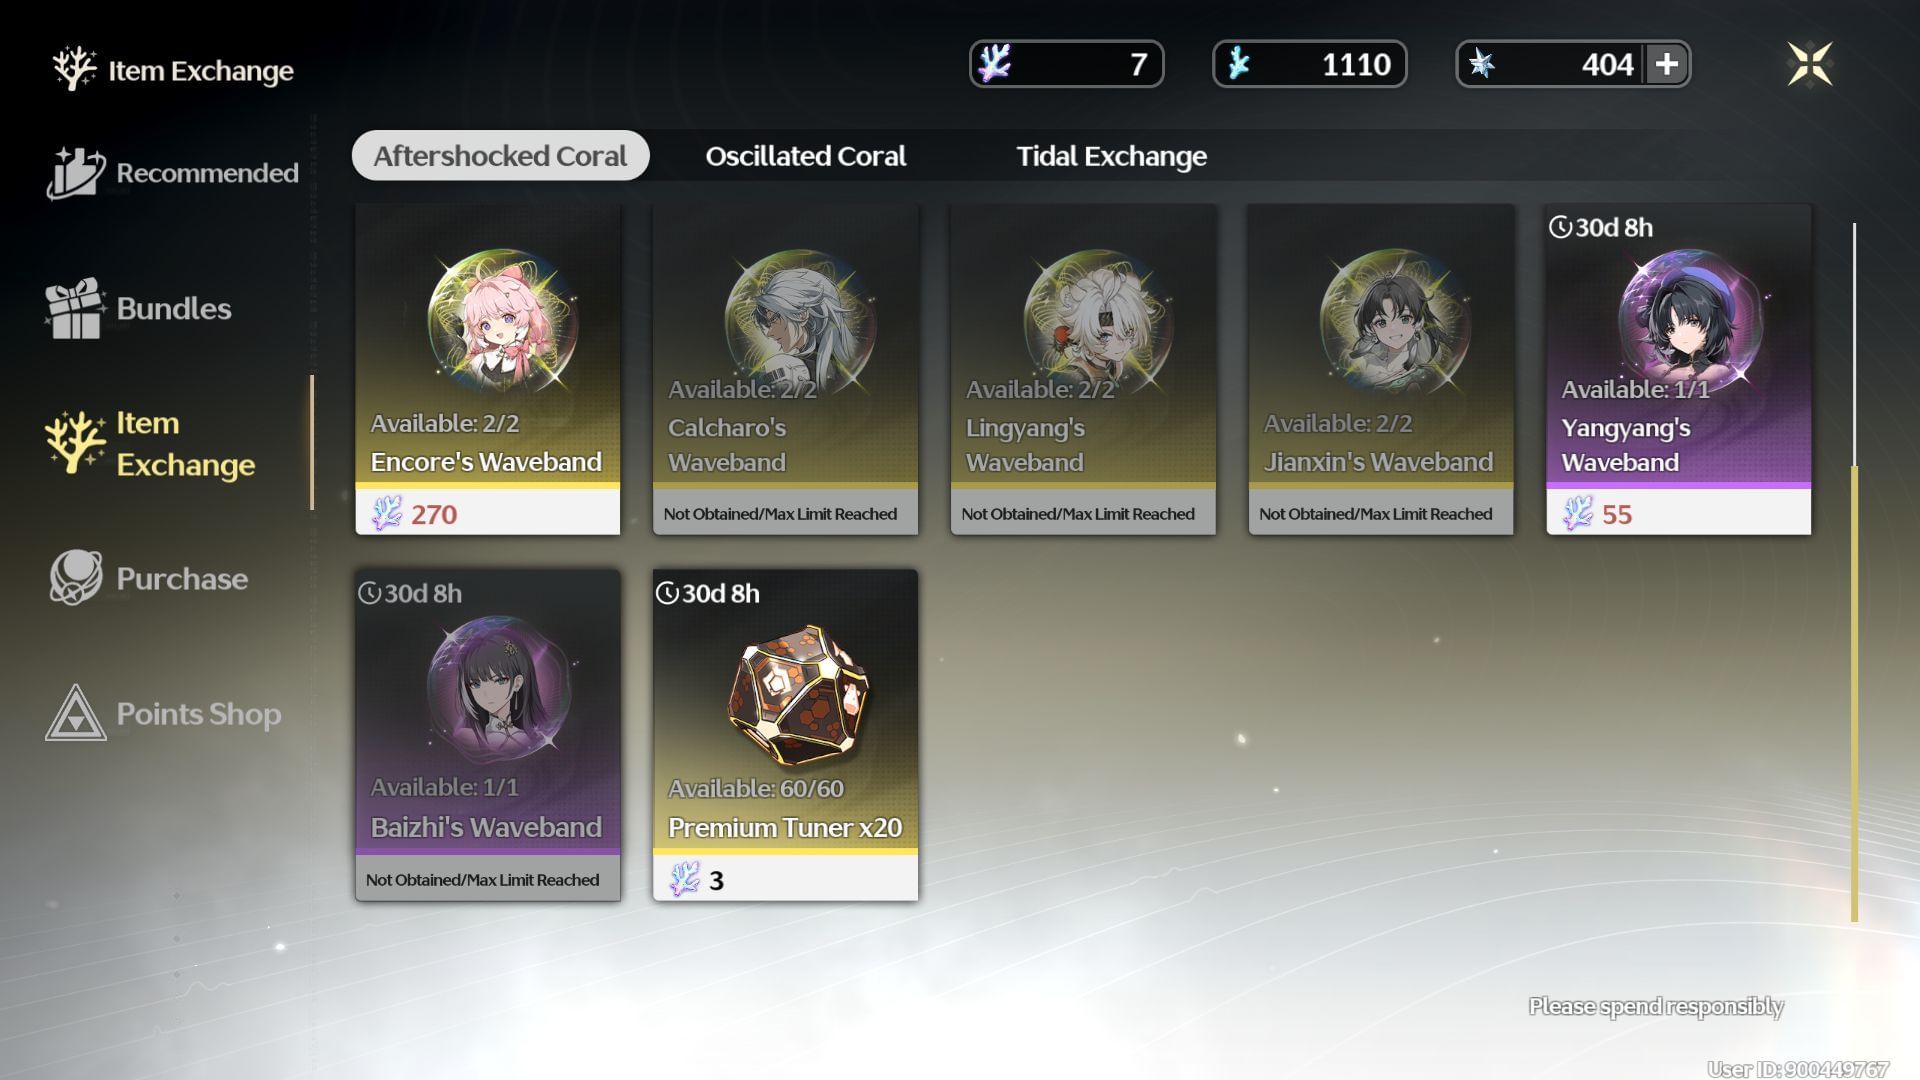1920x1080 pixels.
Task: Switch to the Tidal Exchange tab
Action: pos(1111,156)
